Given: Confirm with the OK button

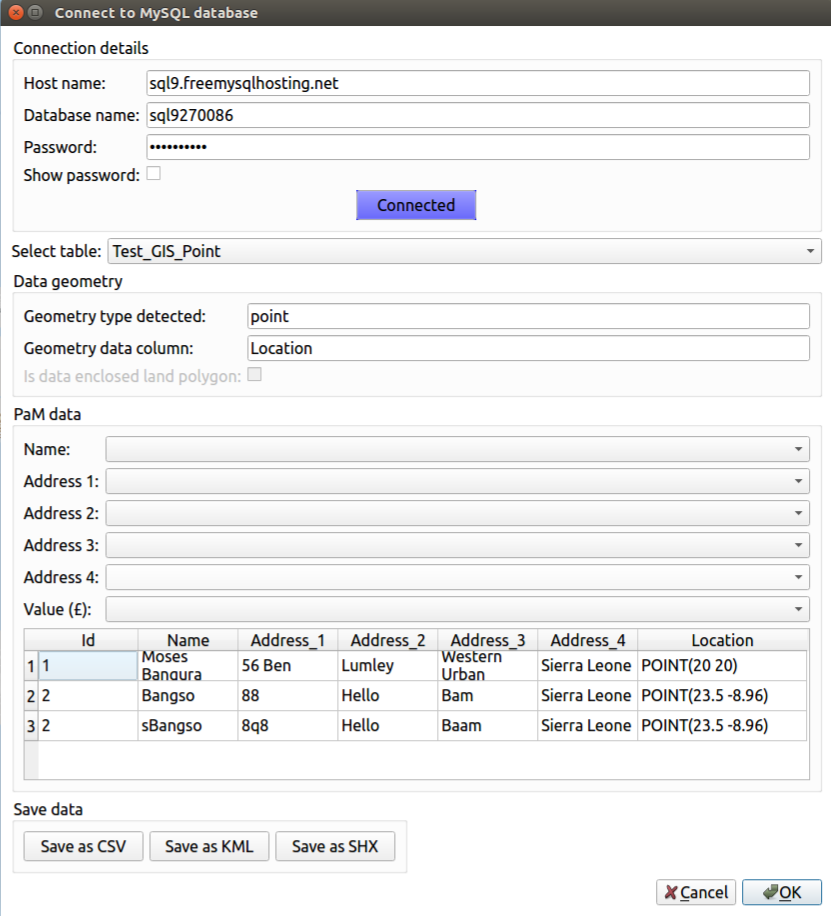Looking at the screenshot, I should (x=782, y=893).
